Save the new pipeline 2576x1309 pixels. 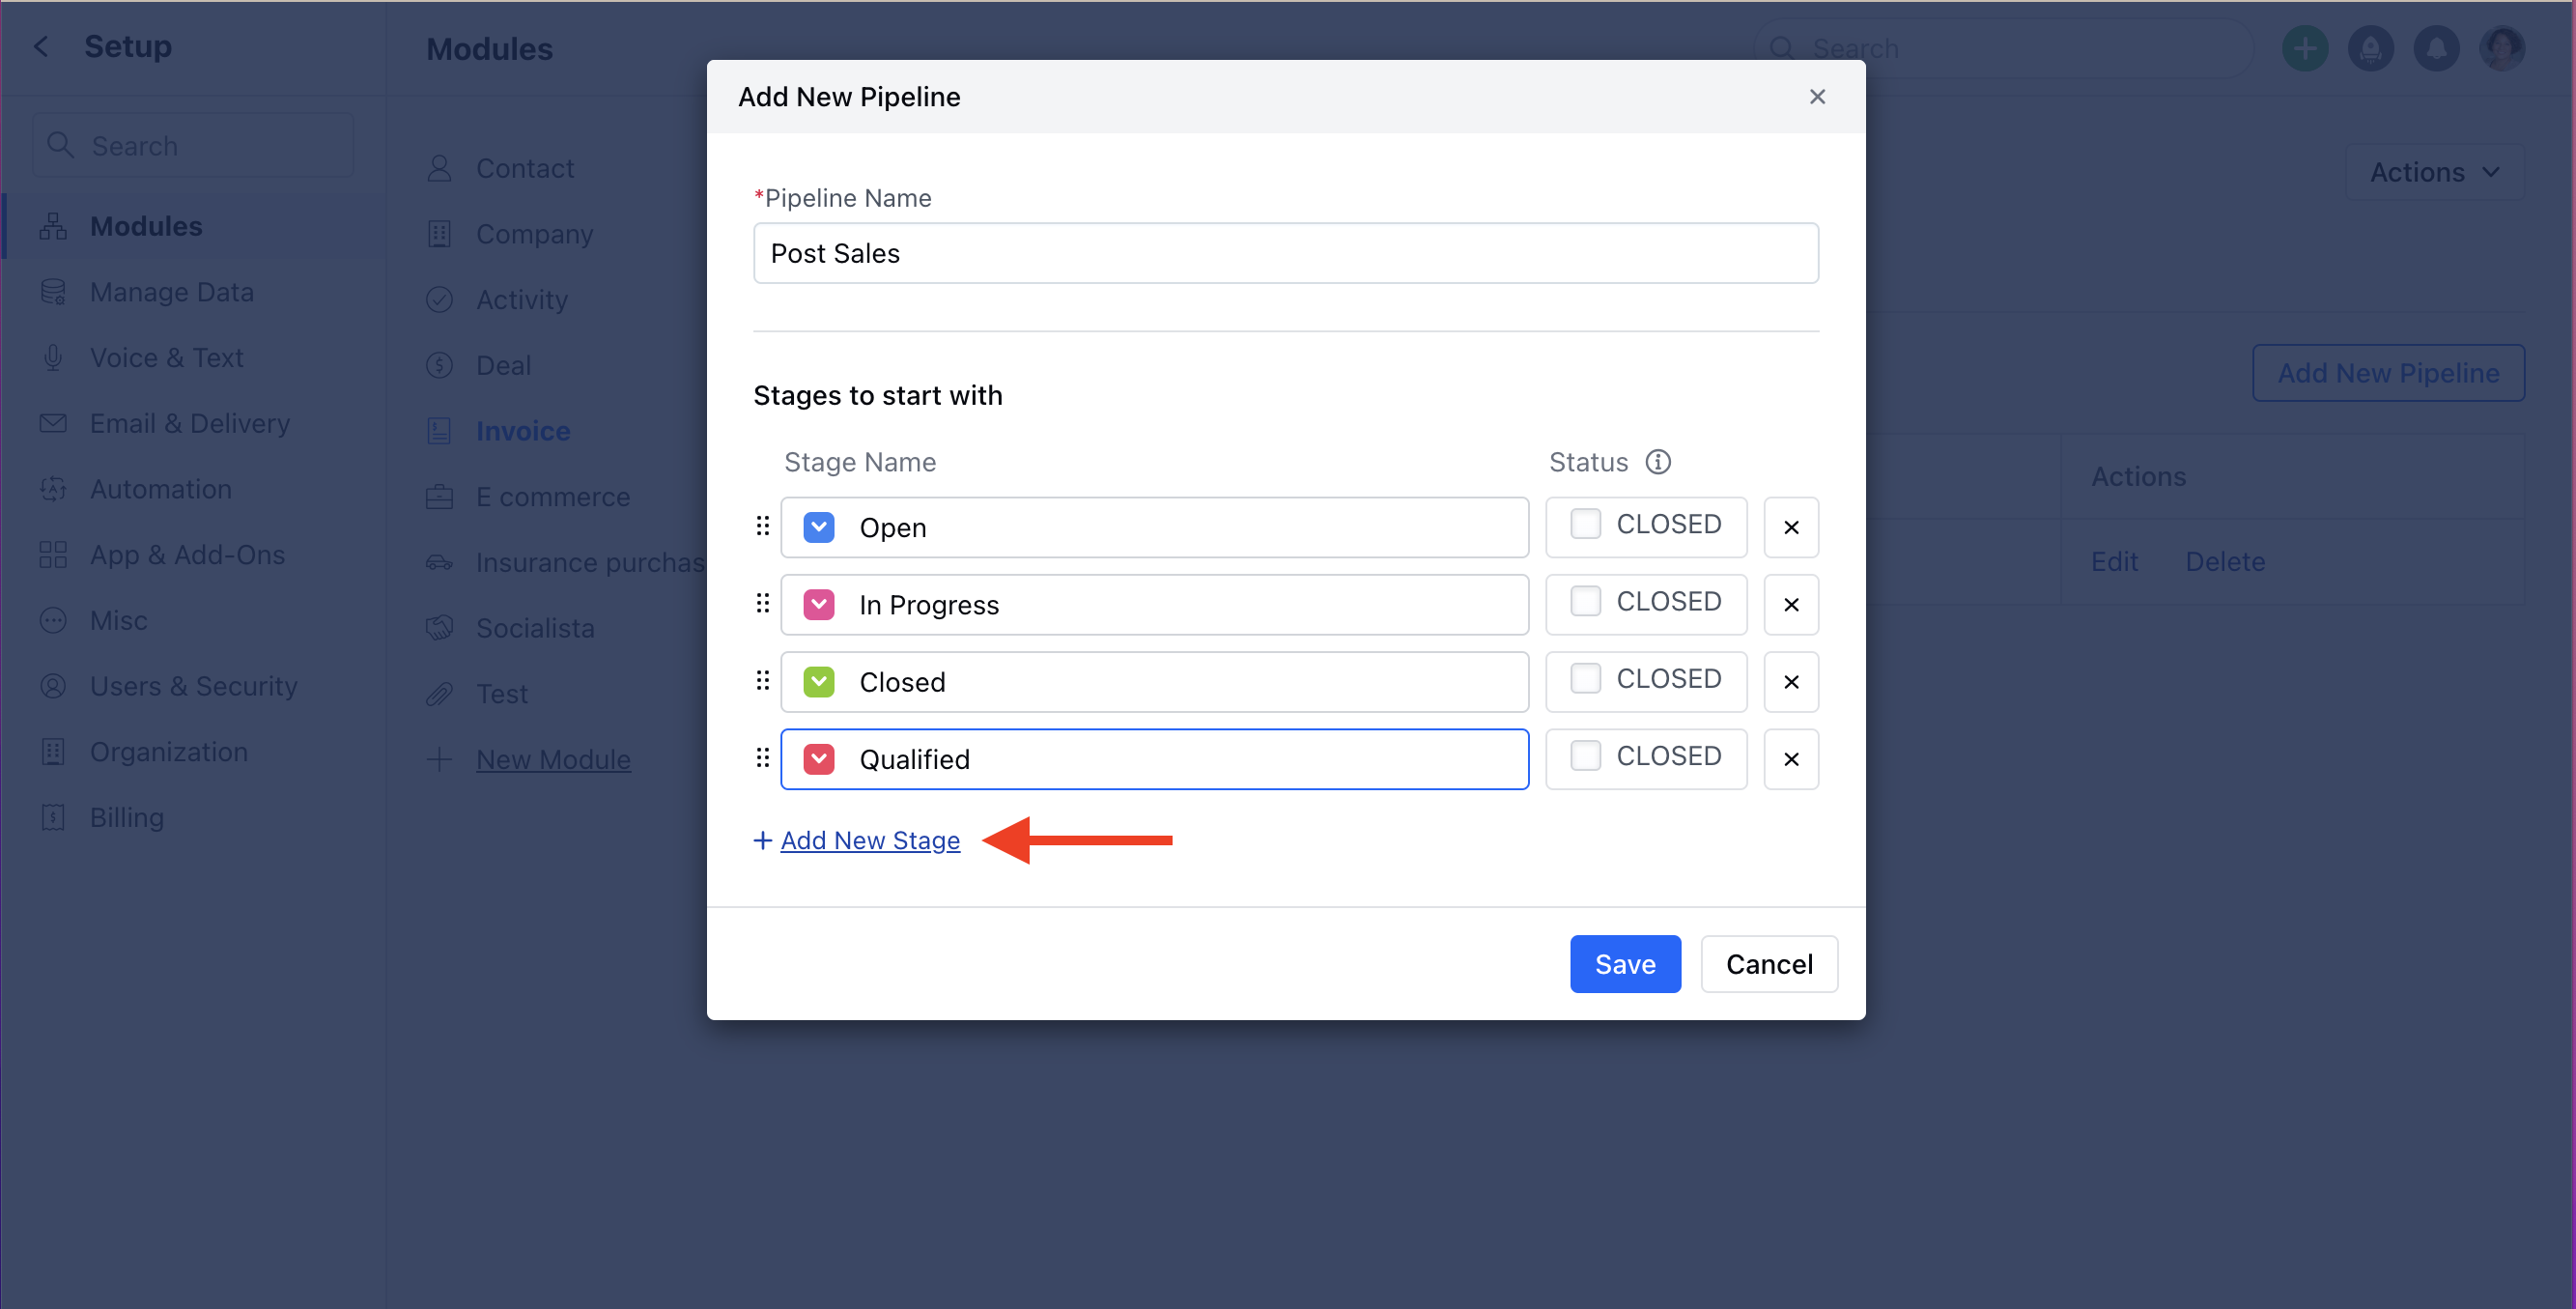[x=1624, y=964]
